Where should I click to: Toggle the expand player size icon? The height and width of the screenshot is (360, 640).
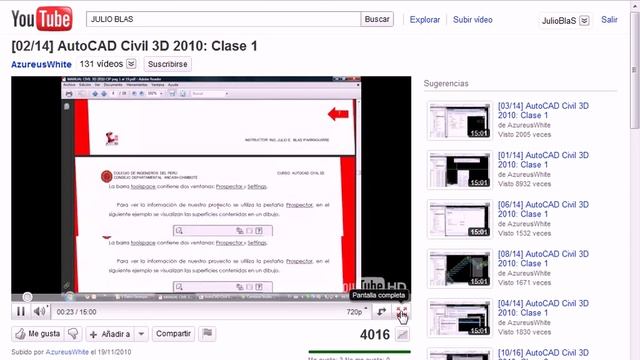(381, 312)
